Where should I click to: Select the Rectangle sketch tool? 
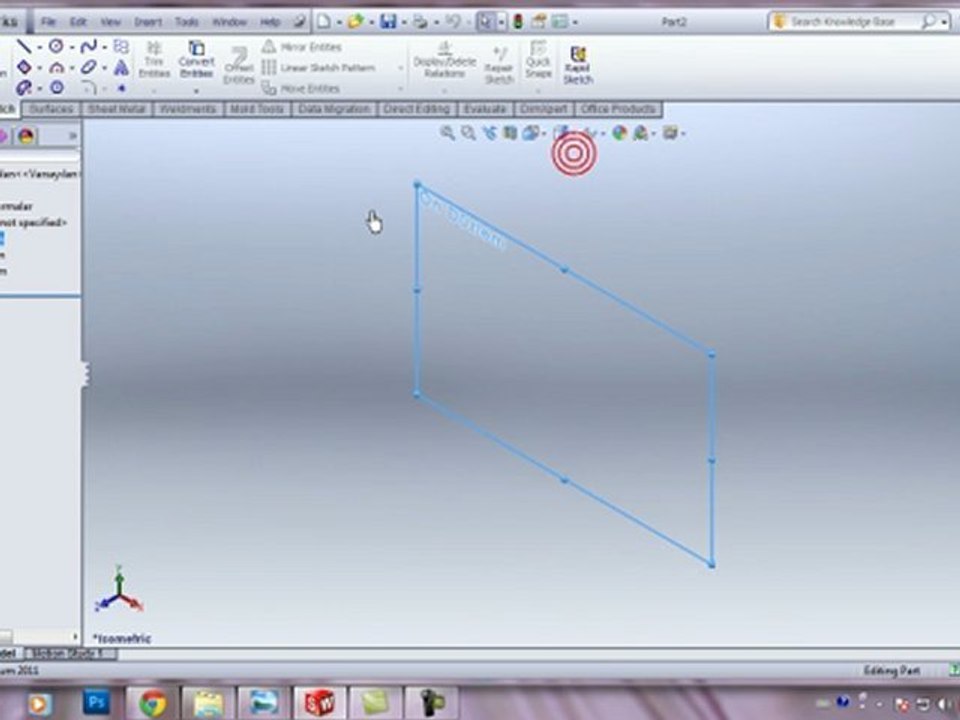pos(23,67)
